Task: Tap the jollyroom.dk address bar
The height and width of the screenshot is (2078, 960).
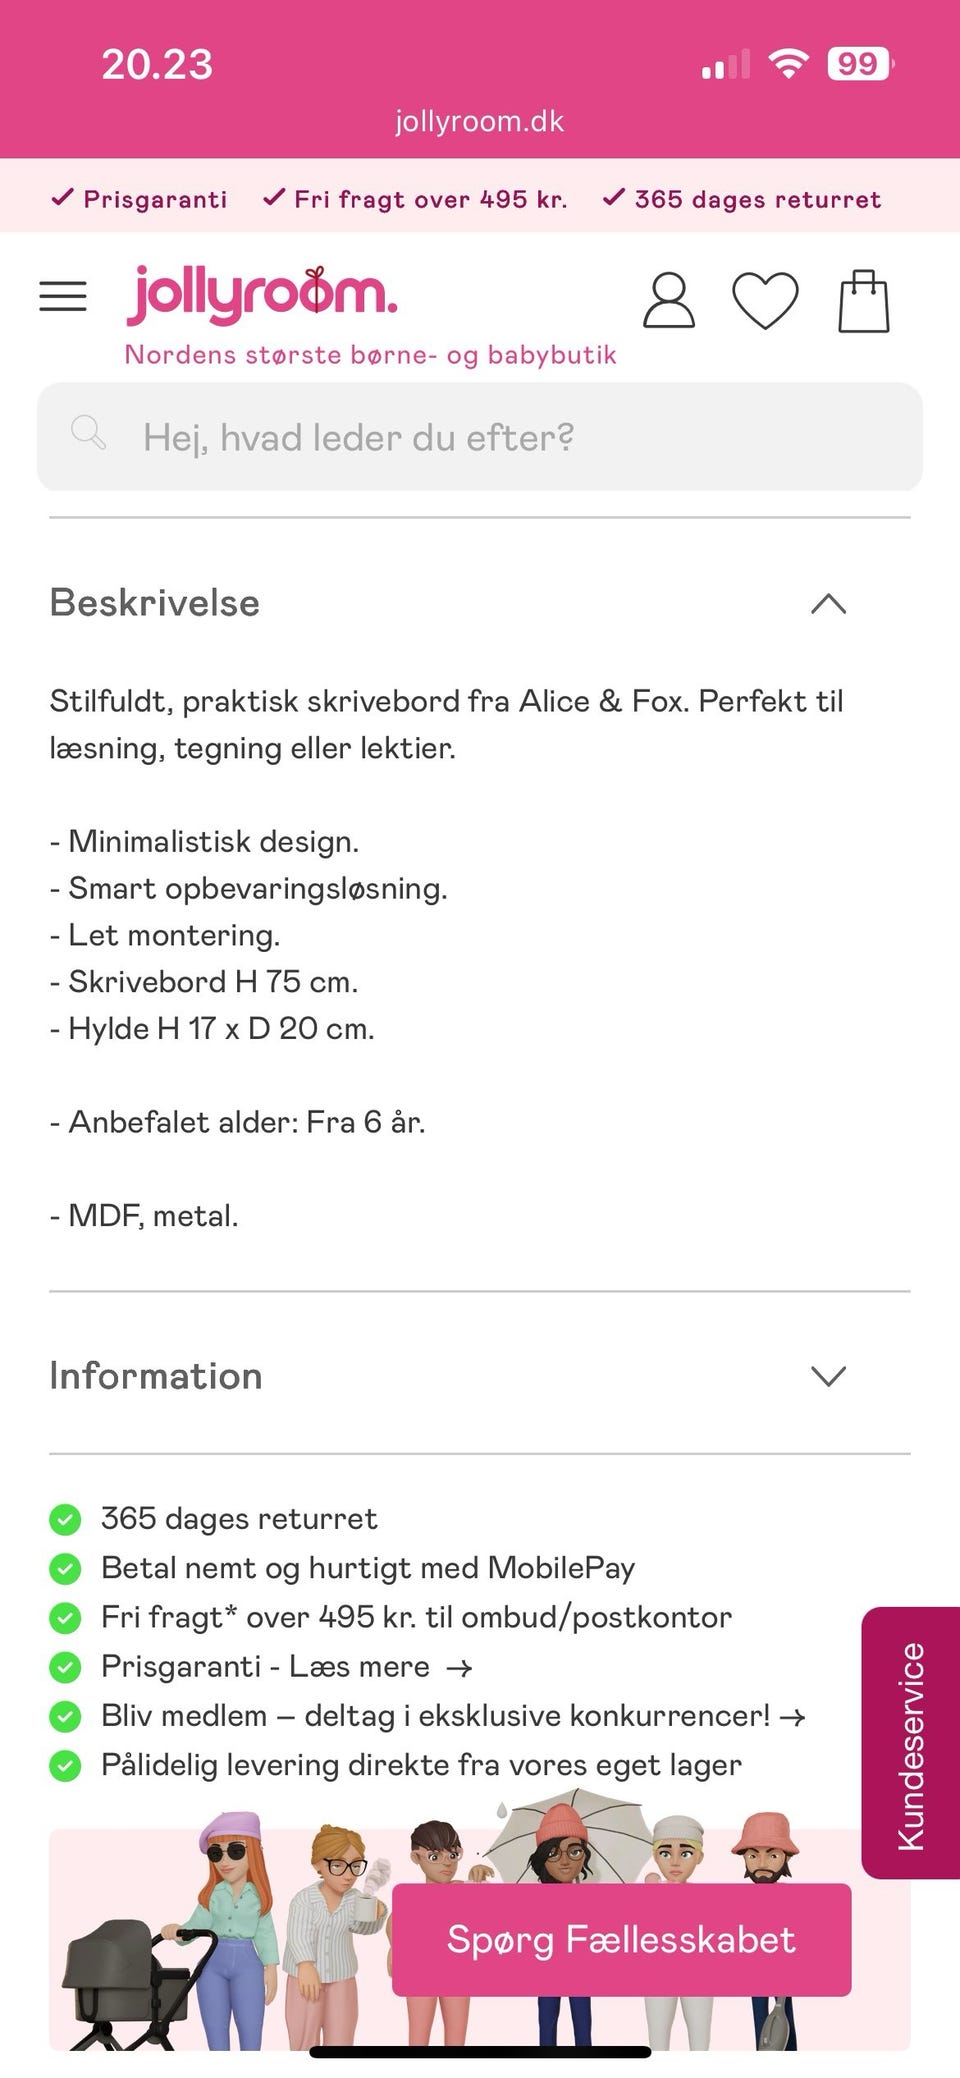Action: click(x=479, y=121)
